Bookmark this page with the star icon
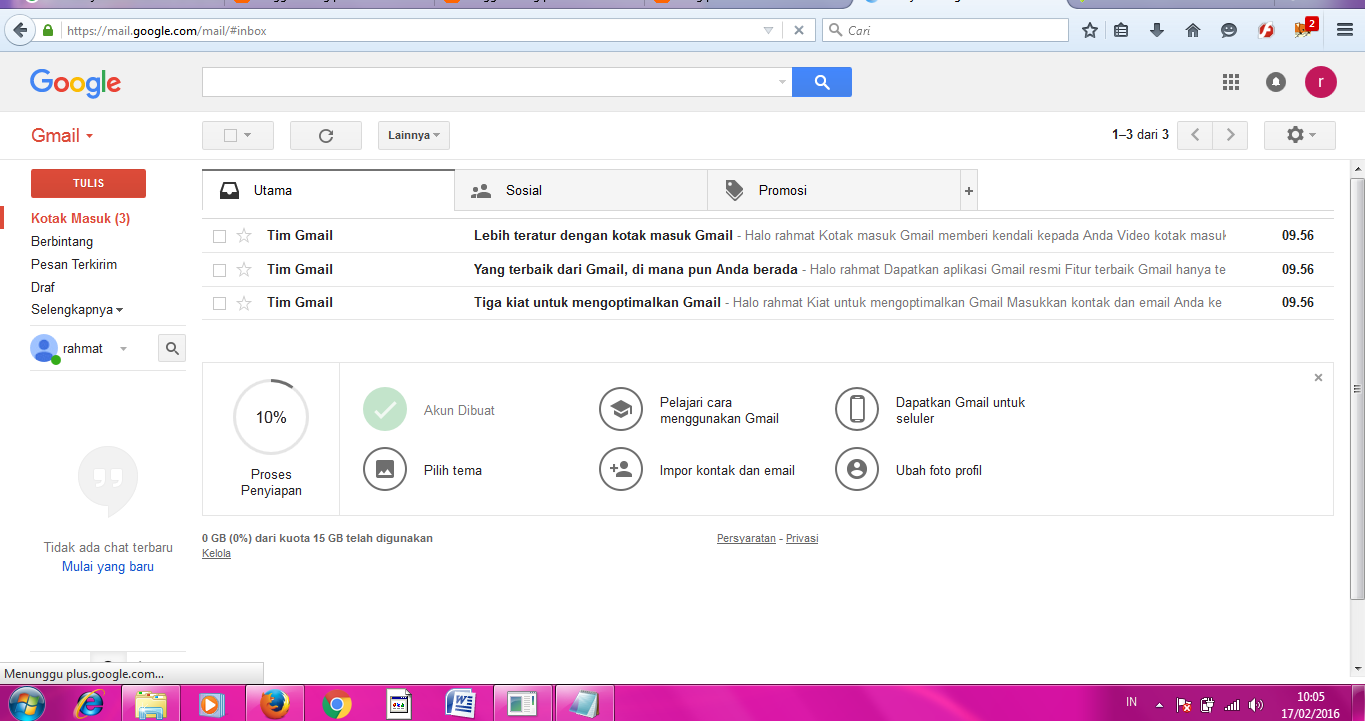The height and width of the screenshot is (721, 1365). point(1090,30)
